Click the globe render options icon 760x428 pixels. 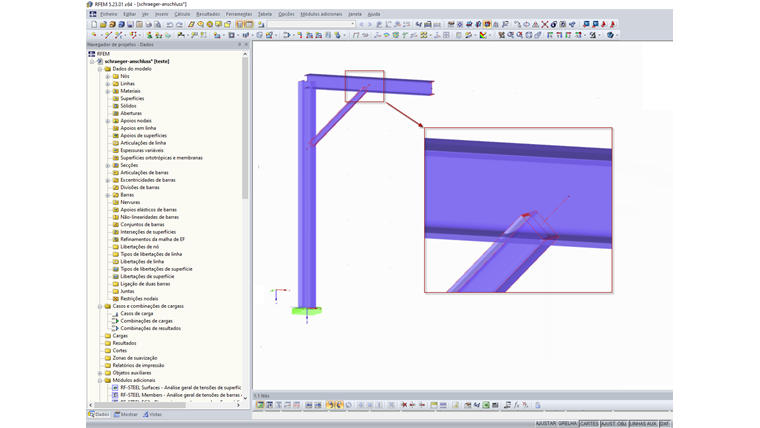(610, 35)
